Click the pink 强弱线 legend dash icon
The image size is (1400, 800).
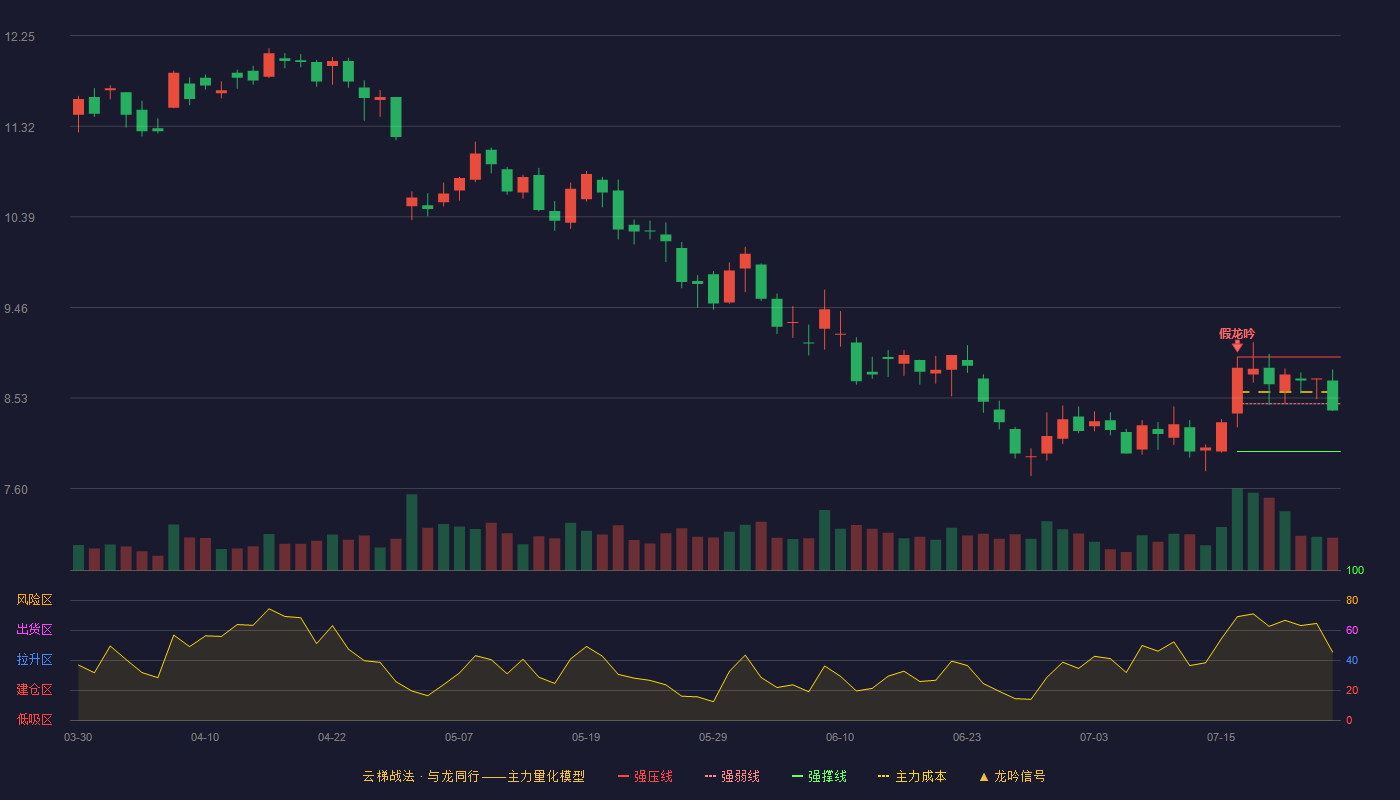(x=710, y=776)
